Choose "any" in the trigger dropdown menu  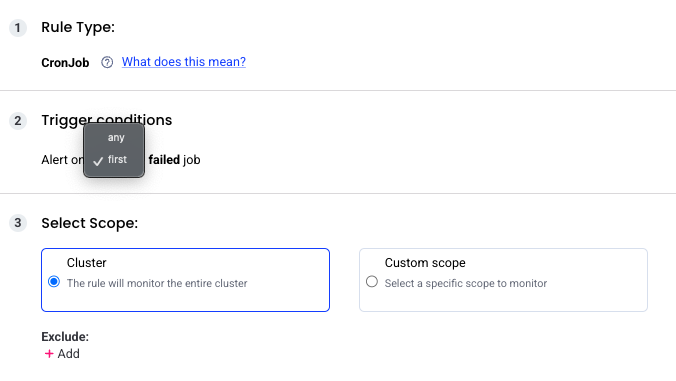pyautogui.click(x=114, y=137)
